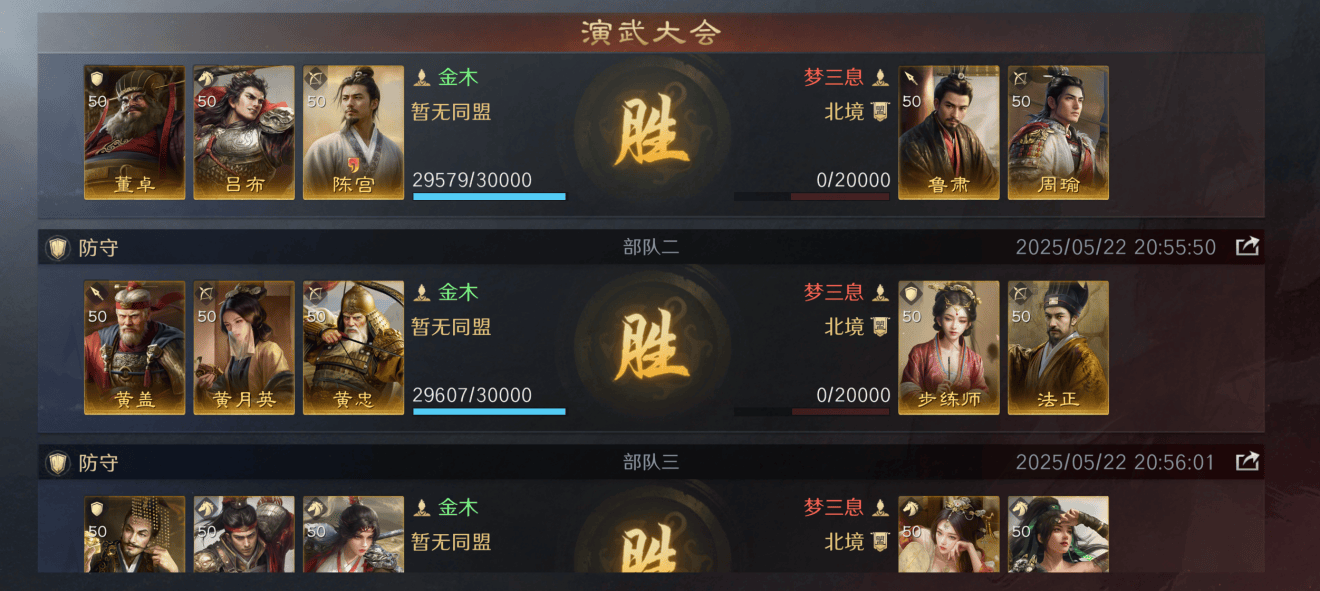Select the 步练师 hero portrait
Screen dimensions: 1320x591
(949, 347)
